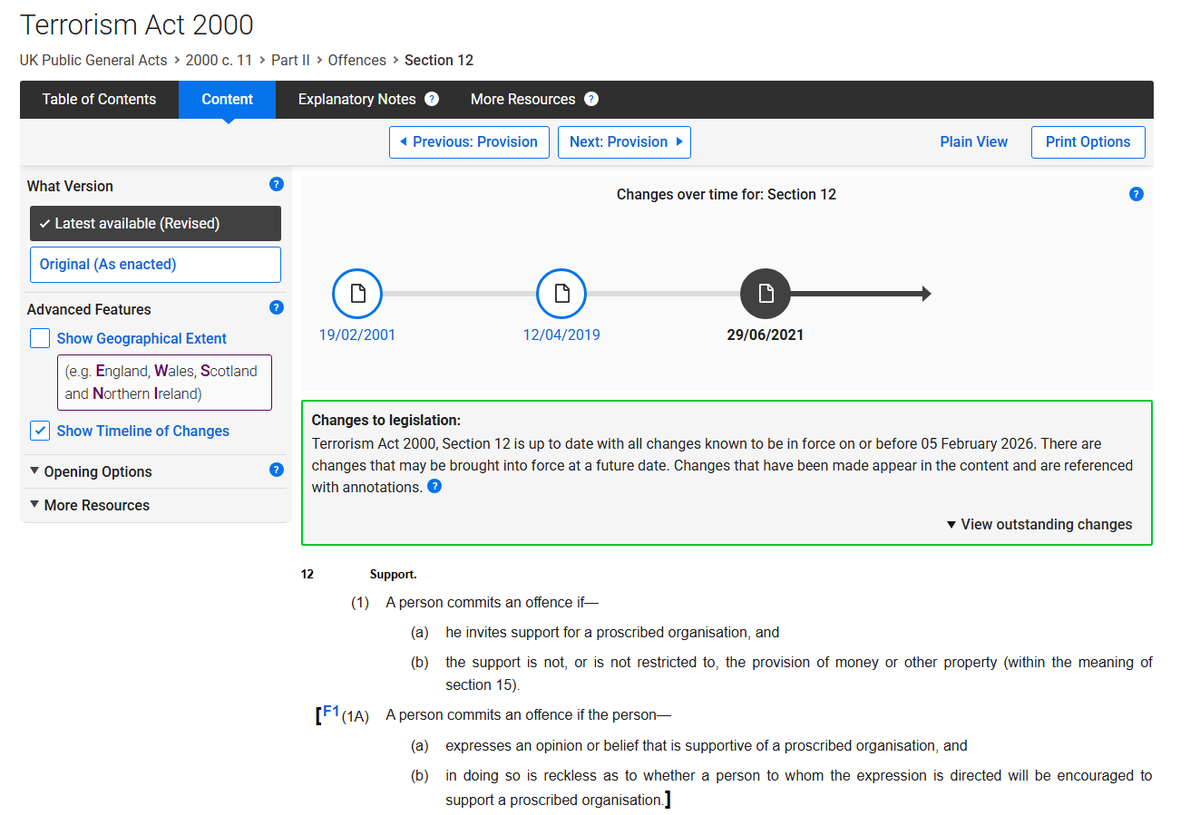Open UK Public General Acts breadcrumb
Screen dimensions: 1200x815
coord(94,60)
